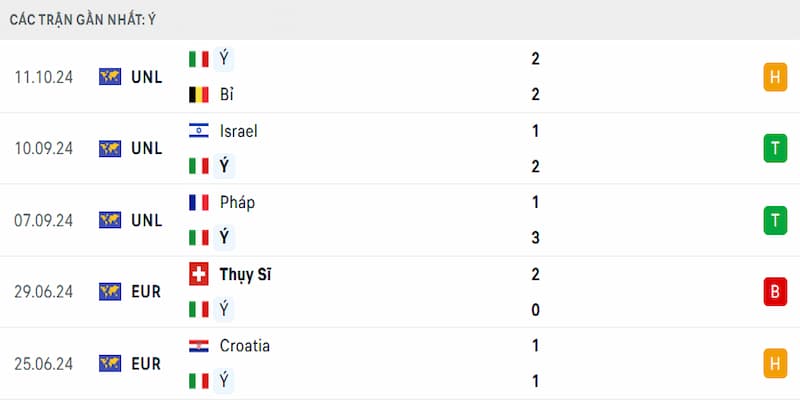Click the orange H badge for 11.10.24
This screenshot has width=800, height=400.
(x=775, y=77)
